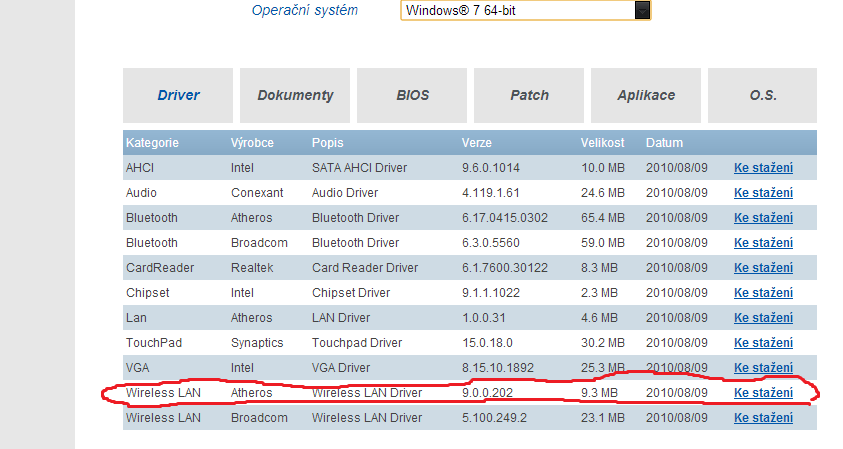Click version 6.3.0.5560 cell
Screen dimensions: 843x449
point(491,243)
